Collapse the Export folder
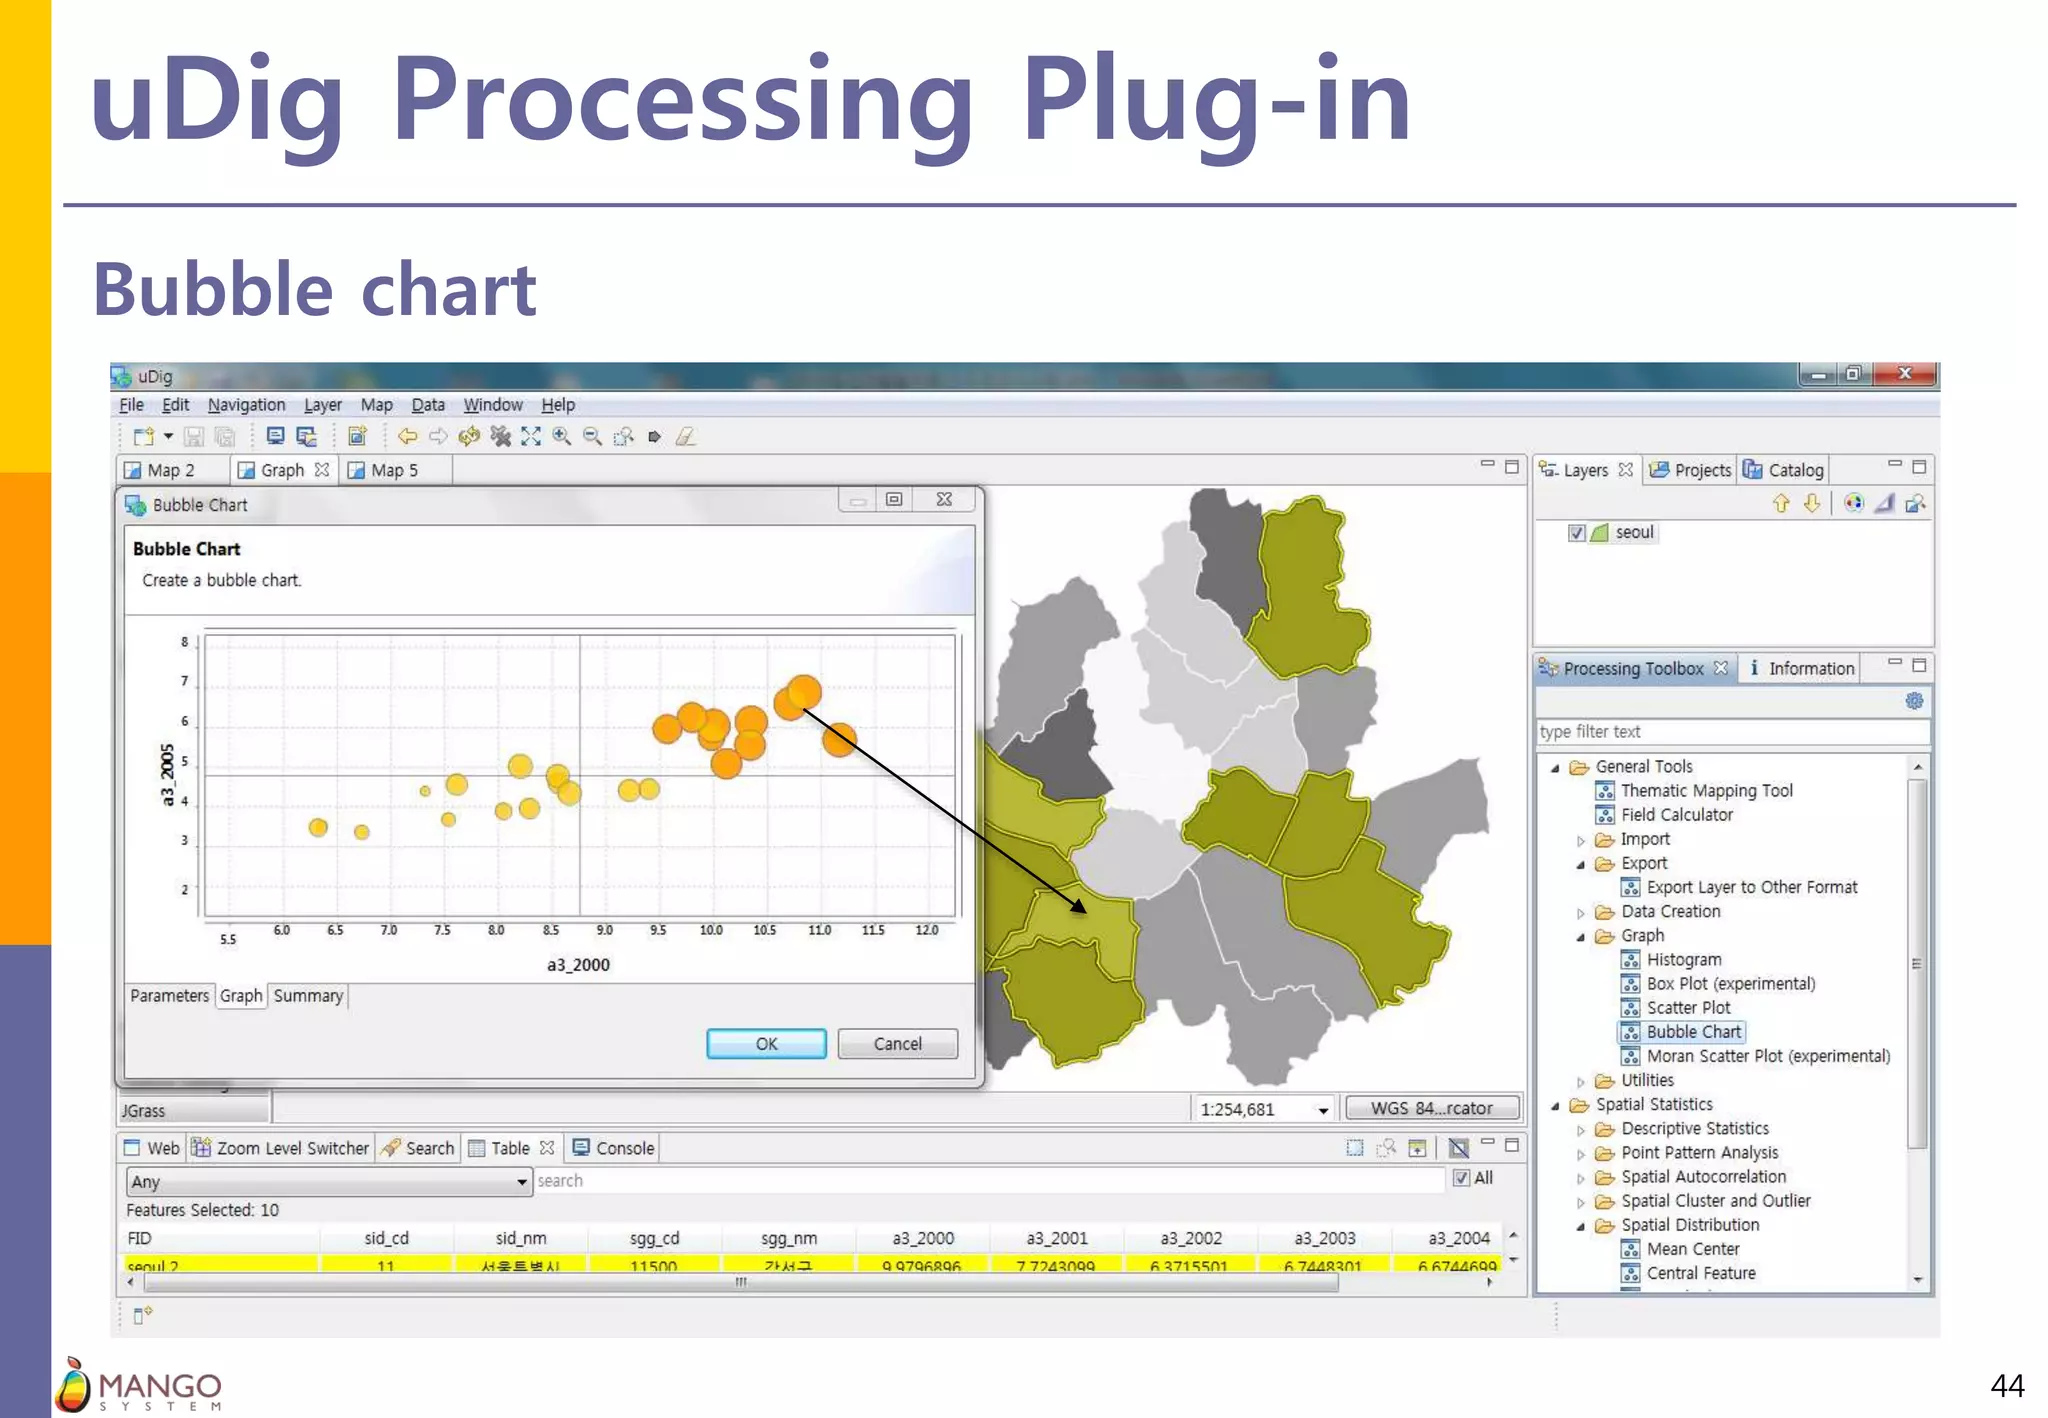Viewport: 2048px width, 1418px height. click(x=1581, y=865)
